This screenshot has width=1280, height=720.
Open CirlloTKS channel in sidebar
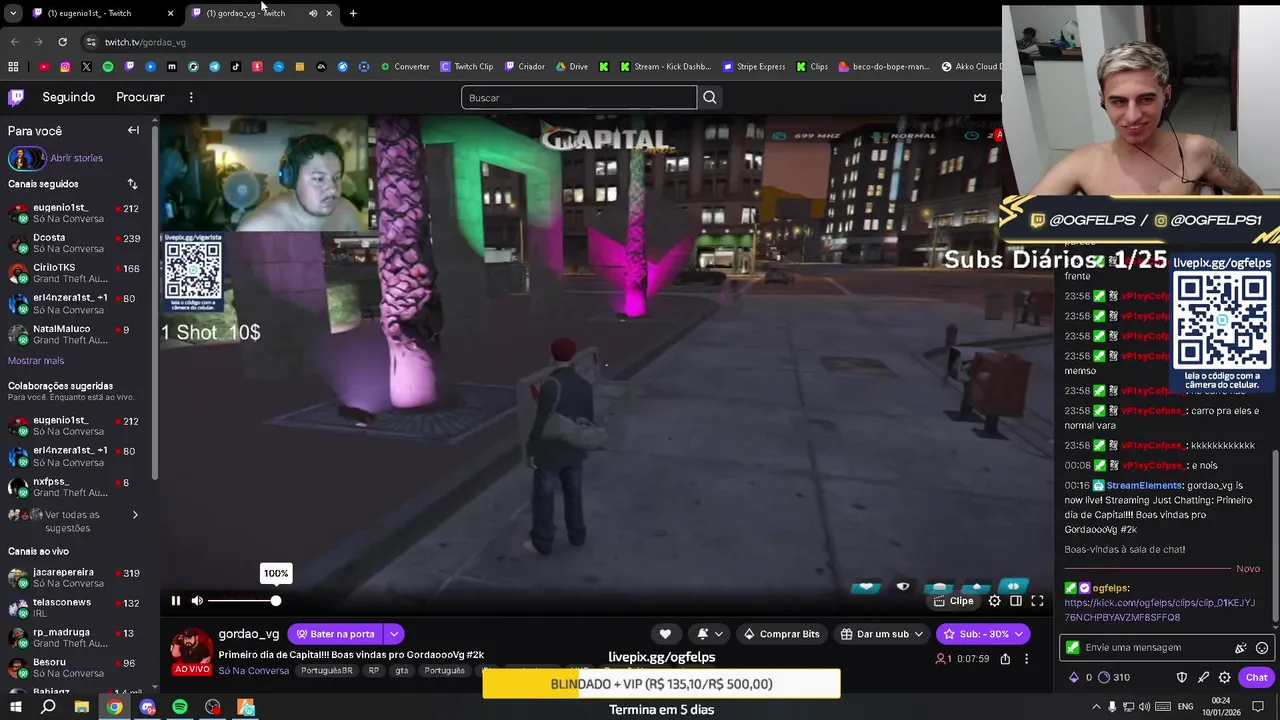pos(74,273)
